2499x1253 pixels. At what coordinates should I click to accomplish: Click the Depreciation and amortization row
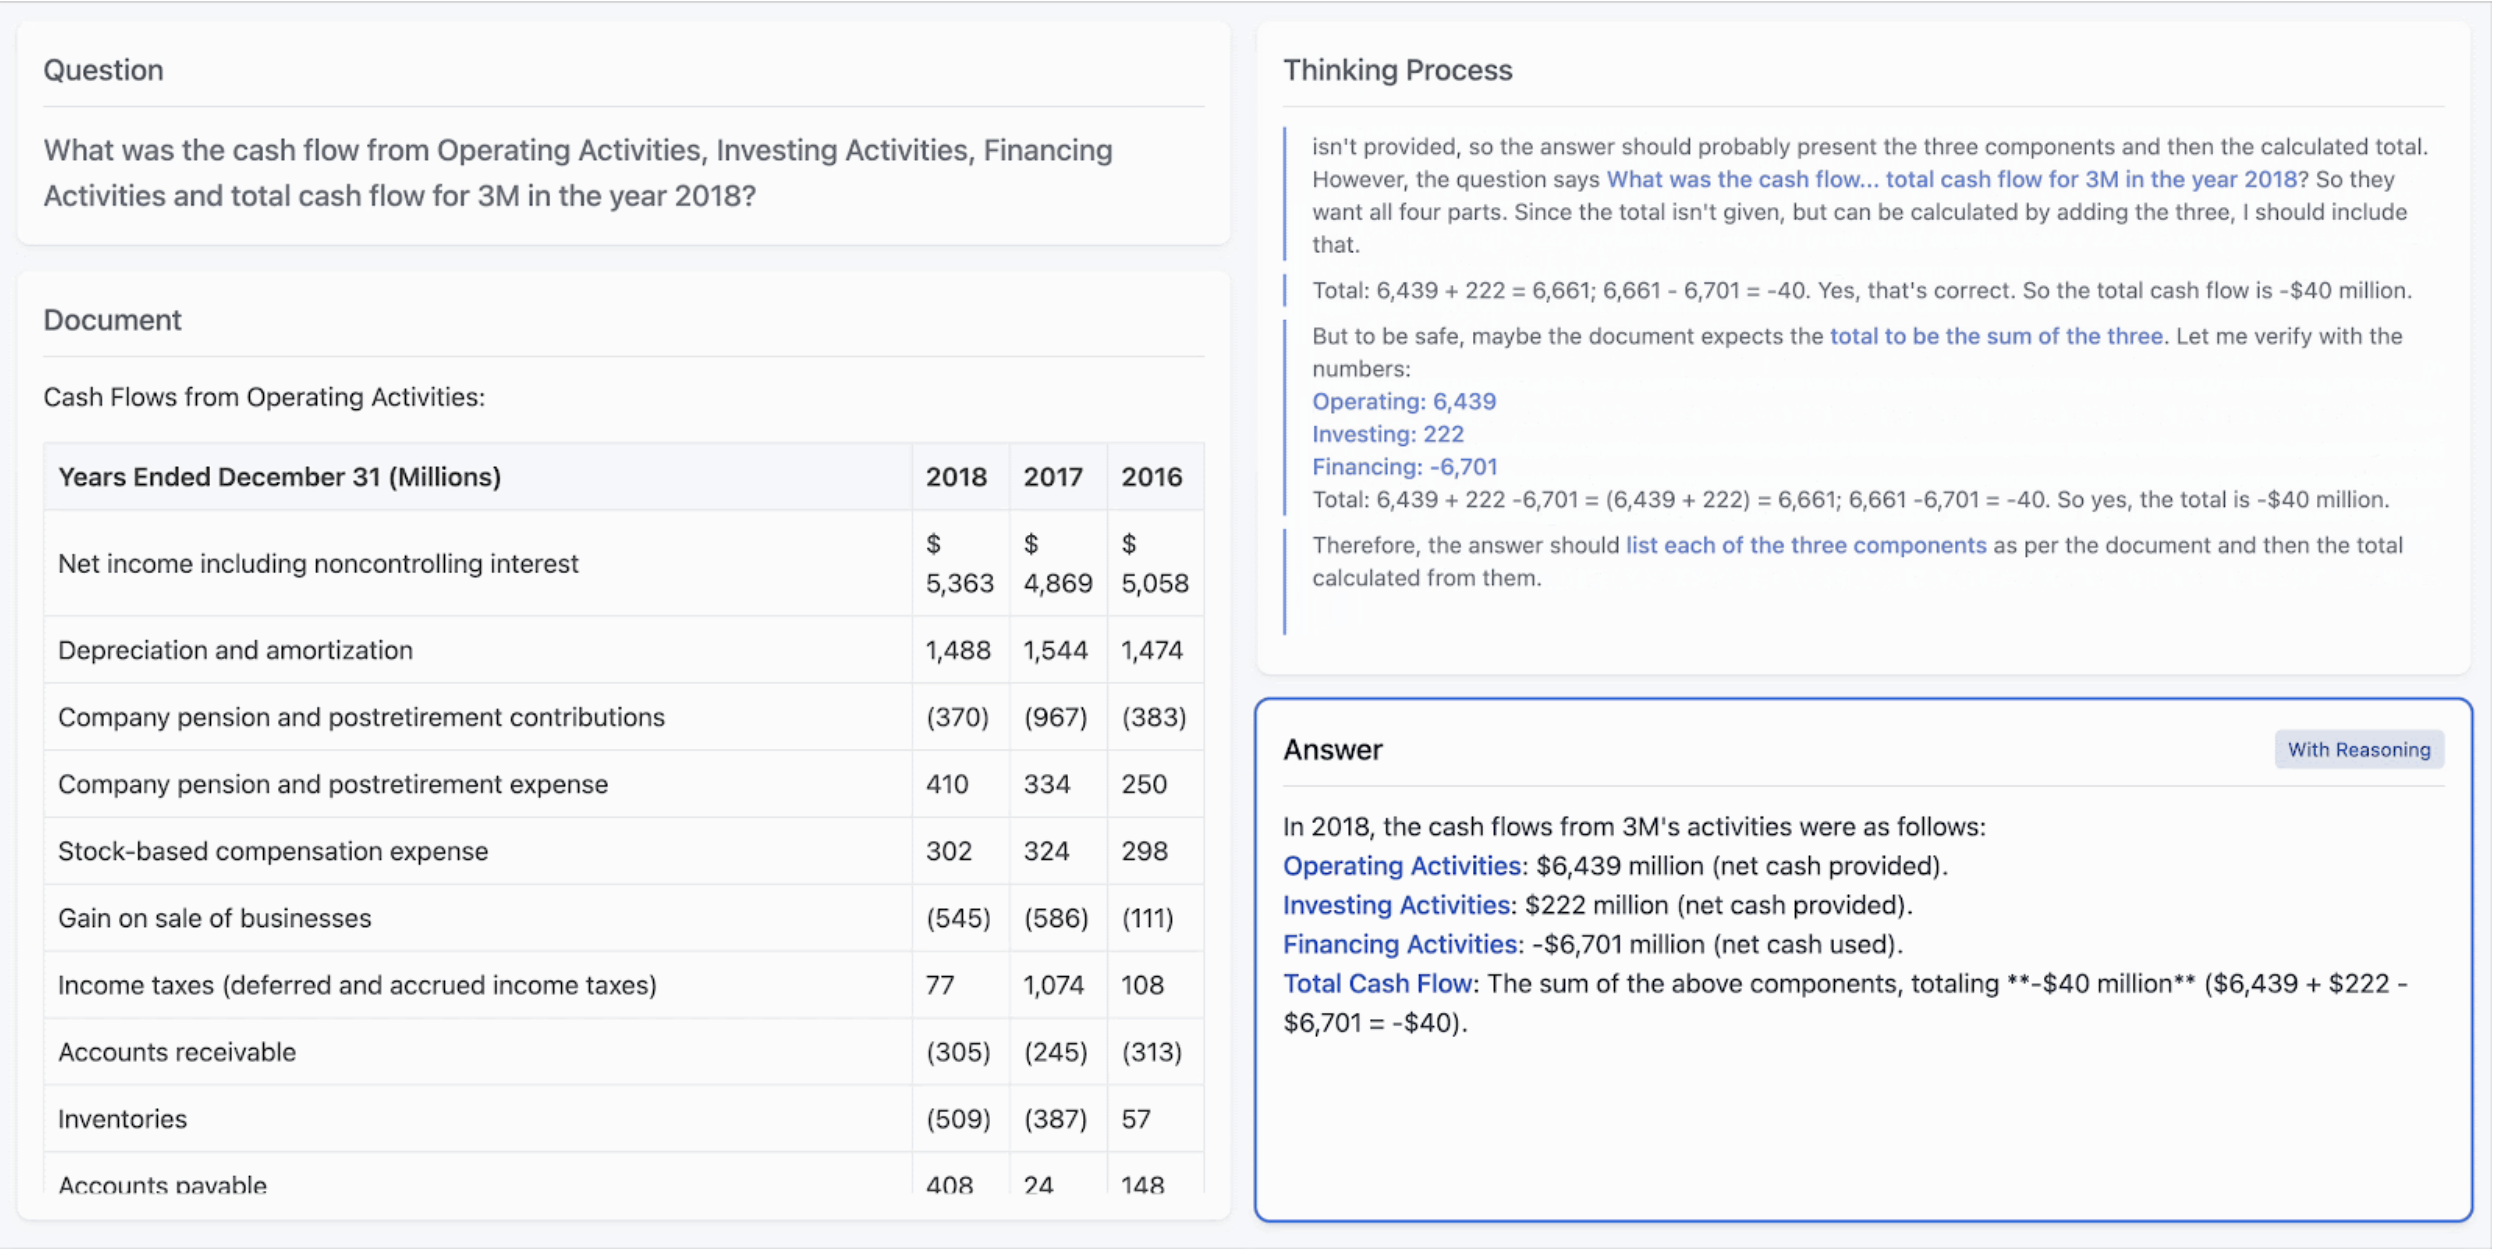[236, 652]
